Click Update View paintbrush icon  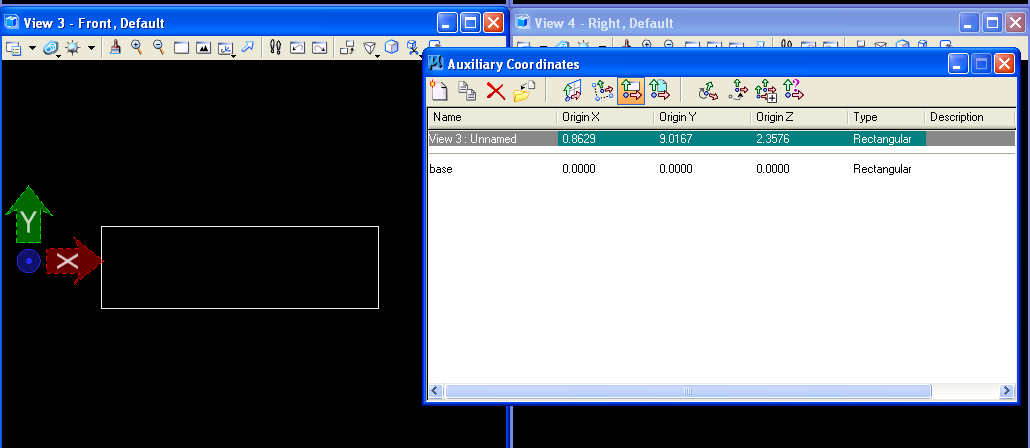pyautogui.click(x=116, y=47)
